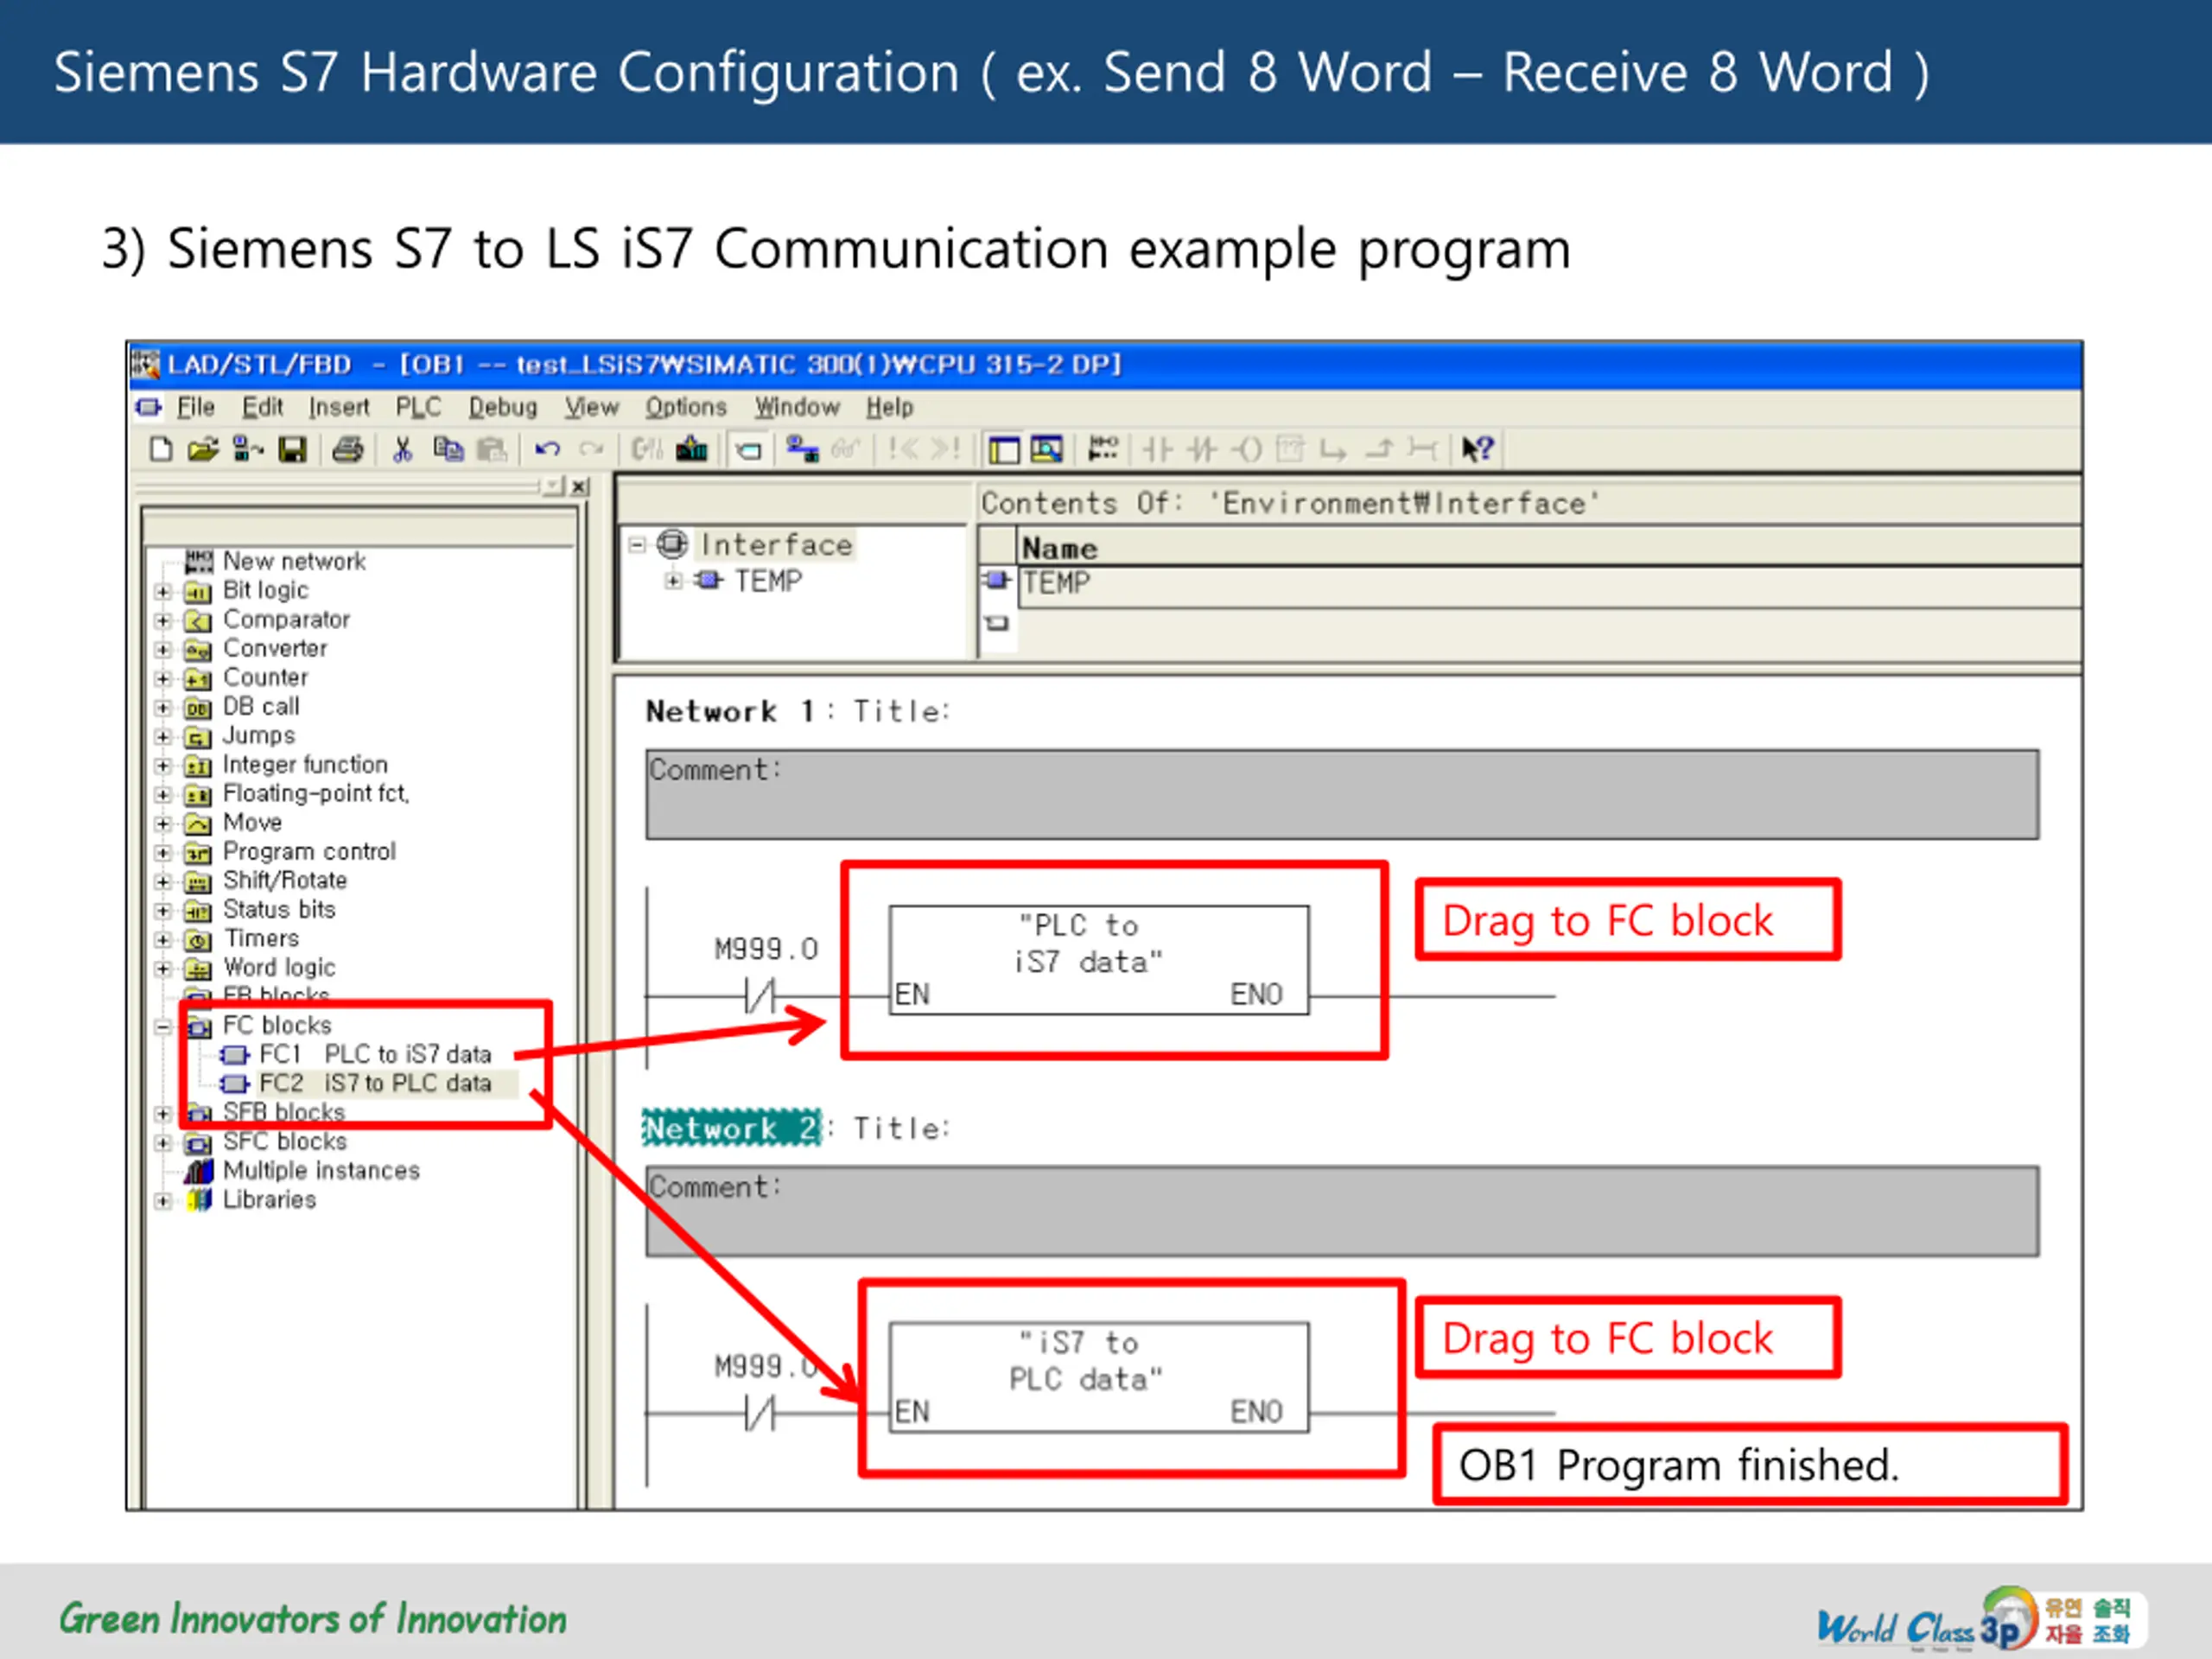Viewport: 2212px width, 1659px height.
Task: Click the Cut scissors icon
Action: point(402,450)
